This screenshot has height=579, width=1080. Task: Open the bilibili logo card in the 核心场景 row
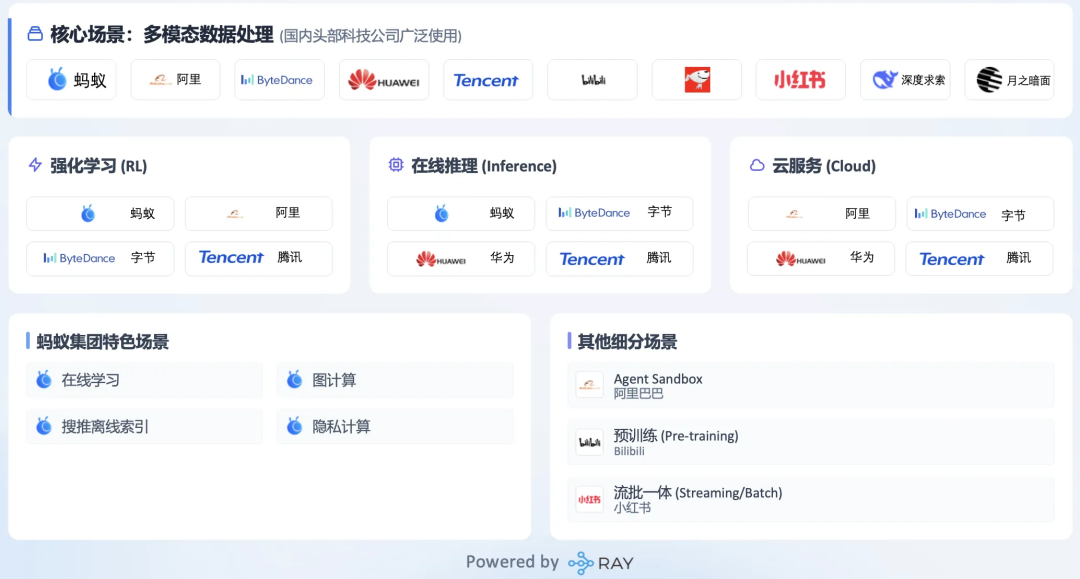point(592,80)
